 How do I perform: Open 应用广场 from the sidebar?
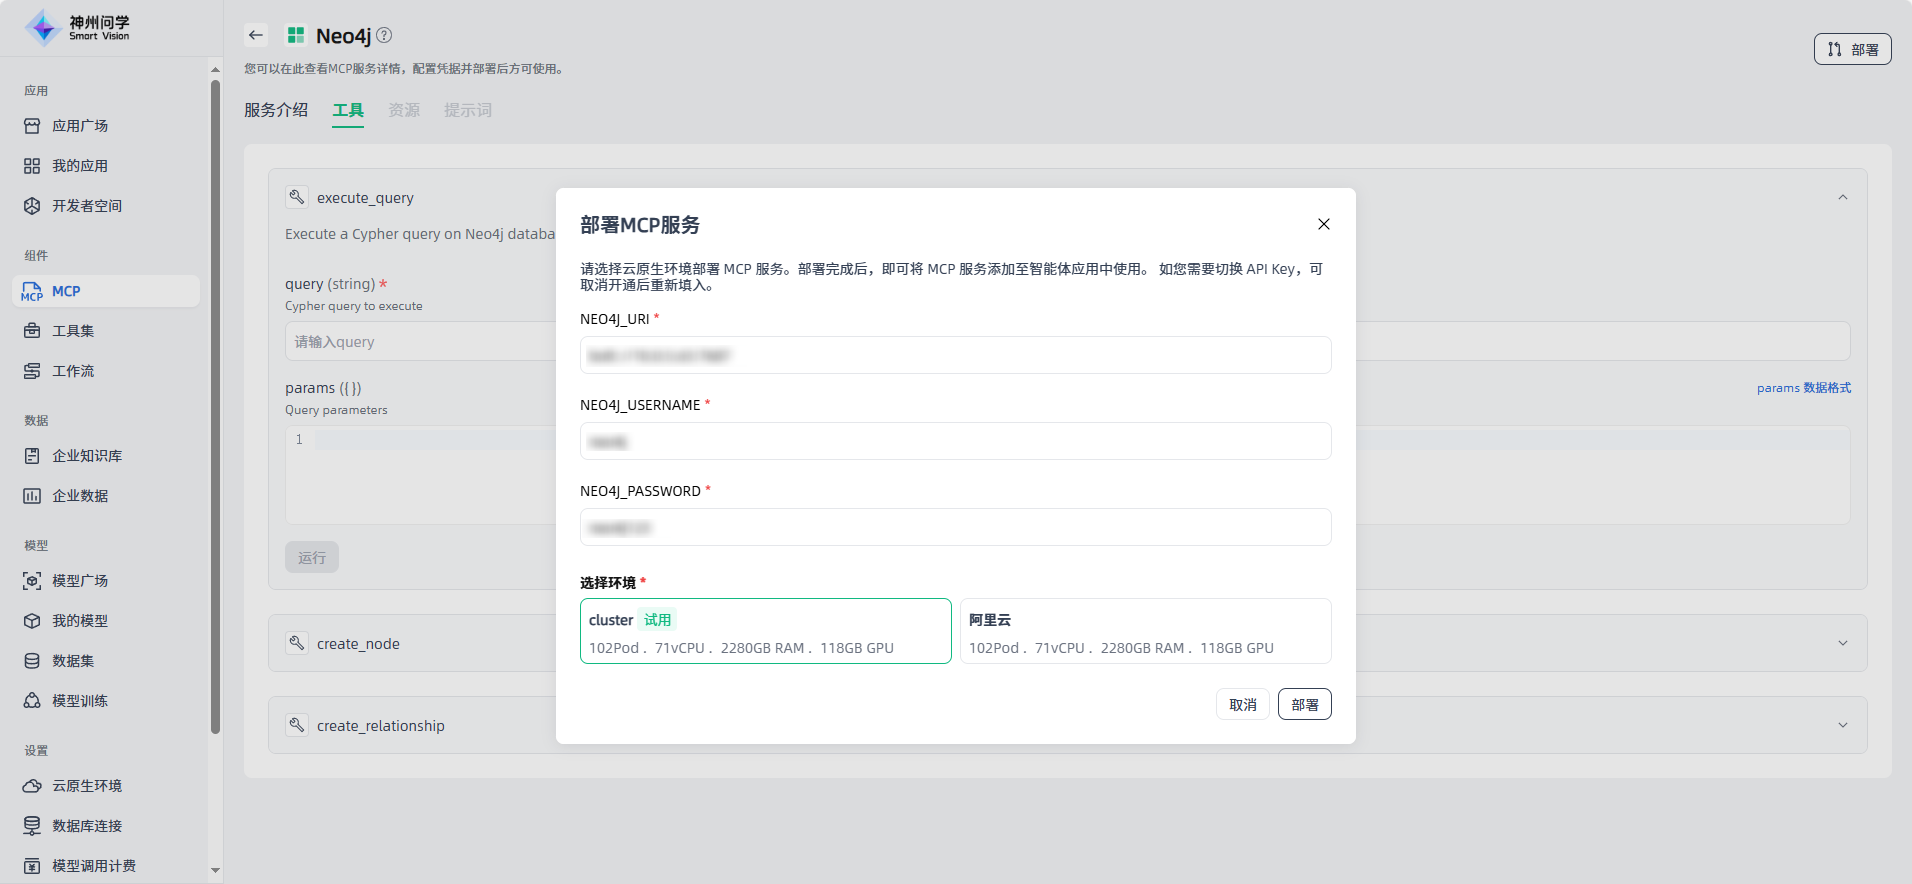pos(80,126)
